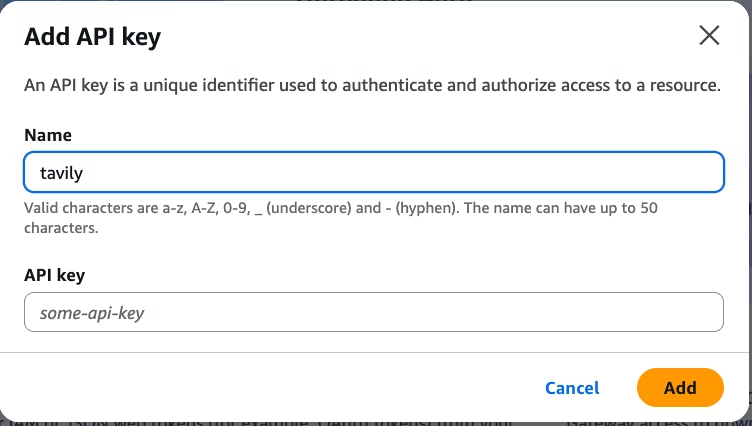Screen dimensions: 752x426
Task: Click the orange Add button
Action: (679, 388)
